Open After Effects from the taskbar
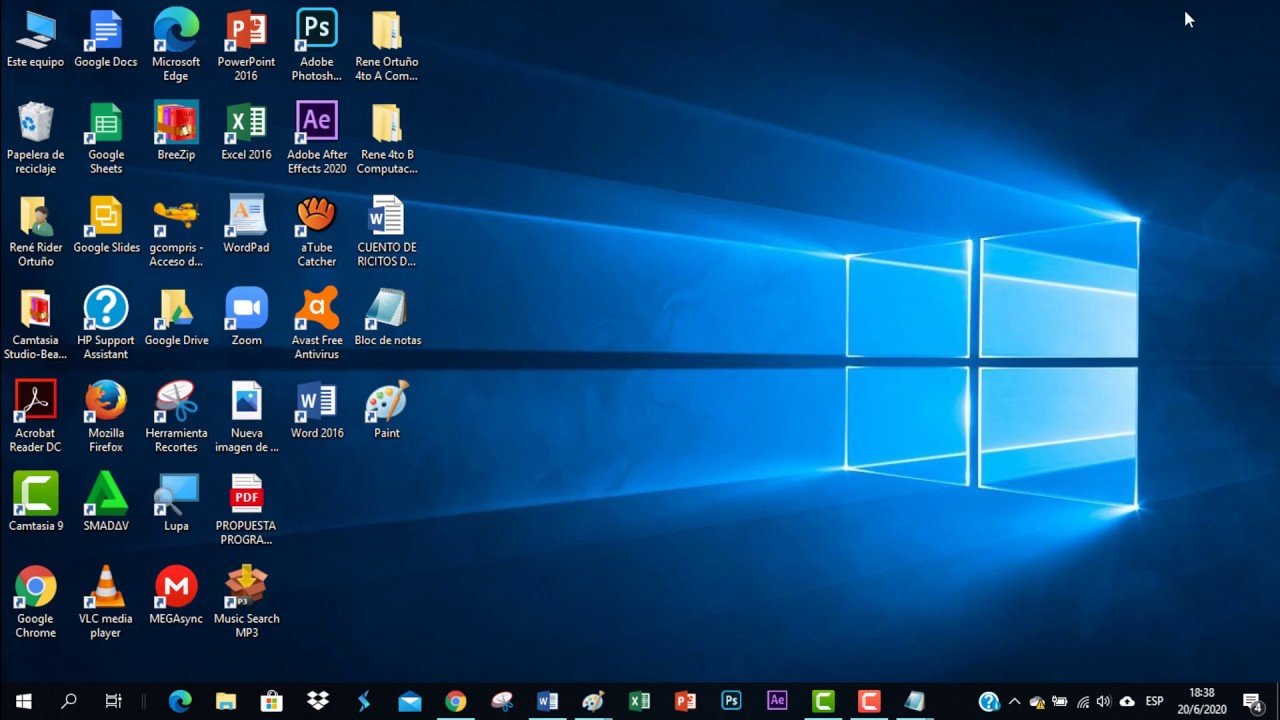1280x720 pixels. [x=777, y=701]
